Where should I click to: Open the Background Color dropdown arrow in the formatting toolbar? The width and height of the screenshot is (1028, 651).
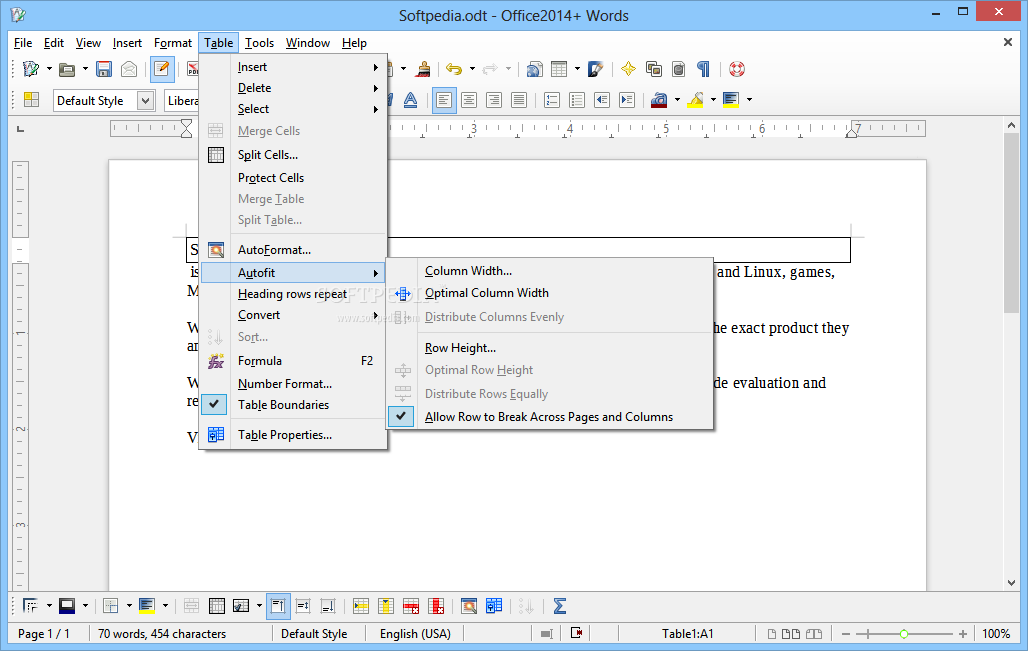[749, 100]
